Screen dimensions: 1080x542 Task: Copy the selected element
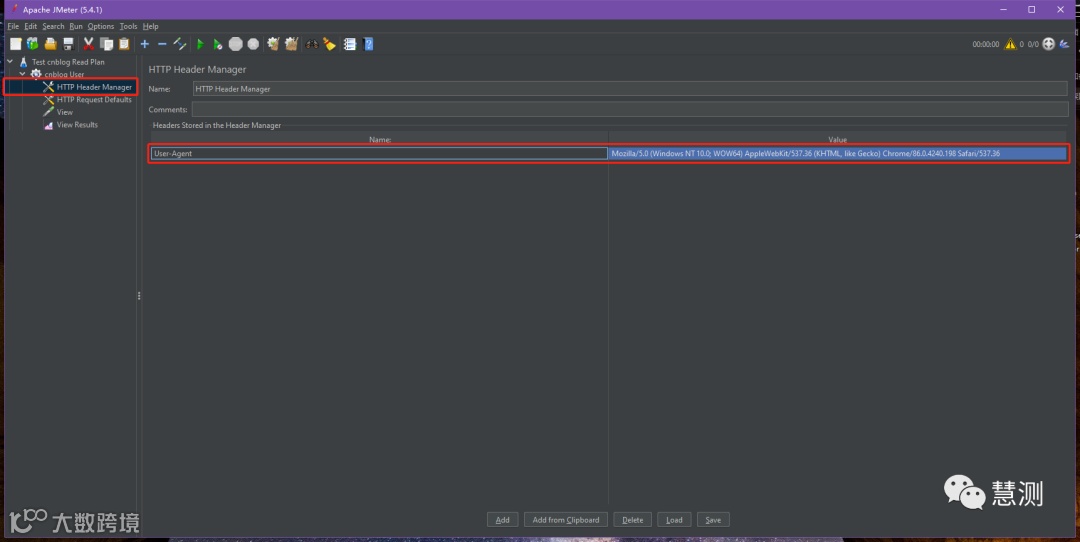[x=107, y=44]
